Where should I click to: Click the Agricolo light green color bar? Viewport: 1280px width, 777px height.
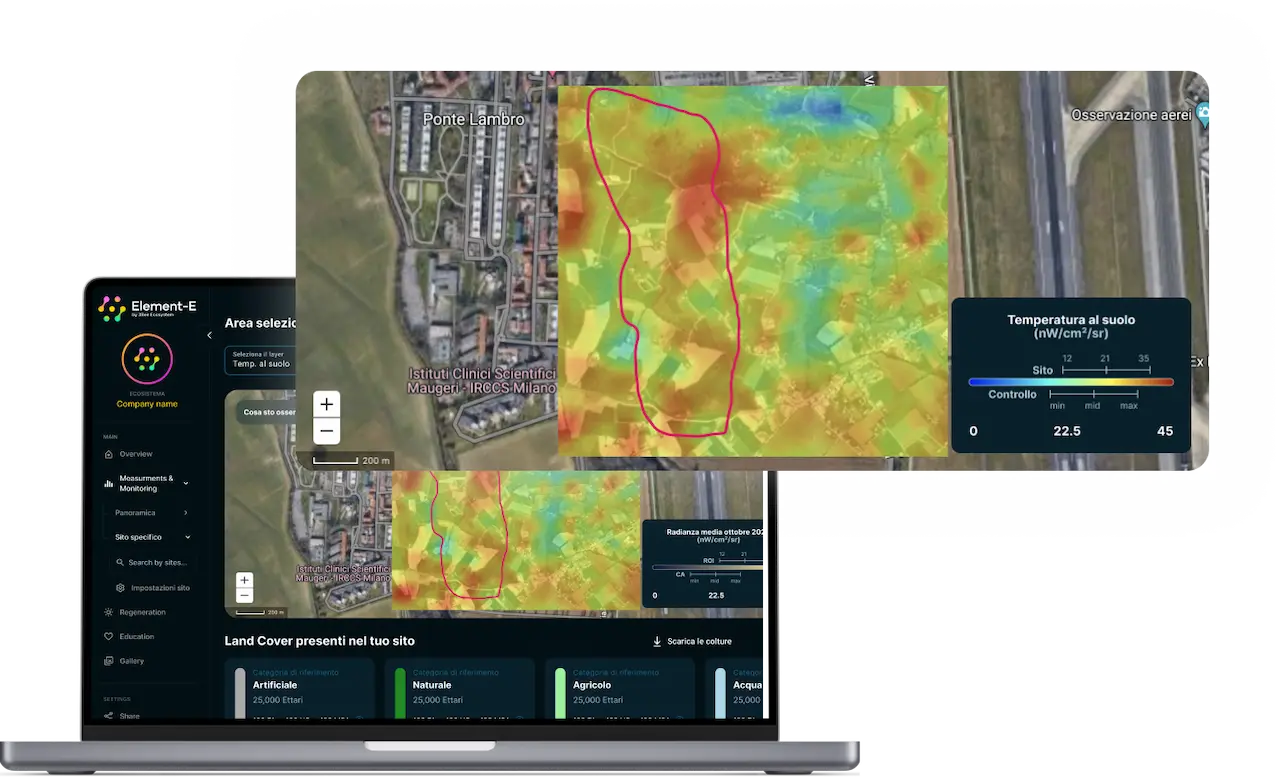tap(560, 693)
